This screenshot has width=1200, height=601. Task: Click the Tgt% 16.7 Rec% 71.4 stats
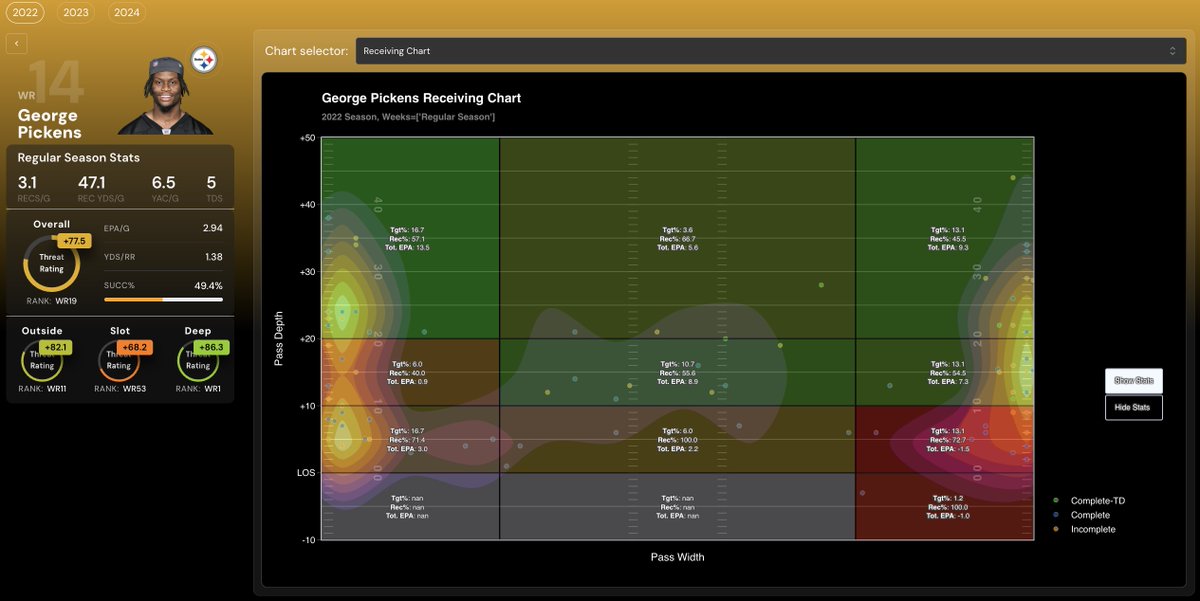pos(409,440)
